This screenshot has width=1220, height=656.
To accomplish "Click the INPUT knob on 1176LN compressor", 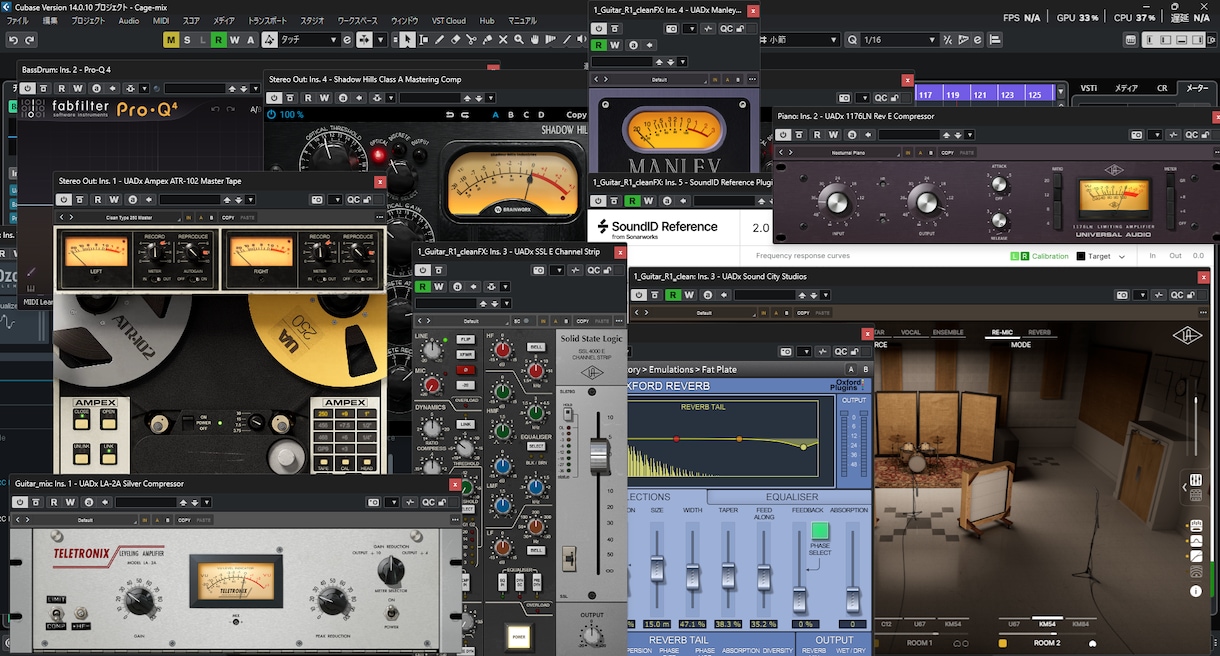I will 836,201.
